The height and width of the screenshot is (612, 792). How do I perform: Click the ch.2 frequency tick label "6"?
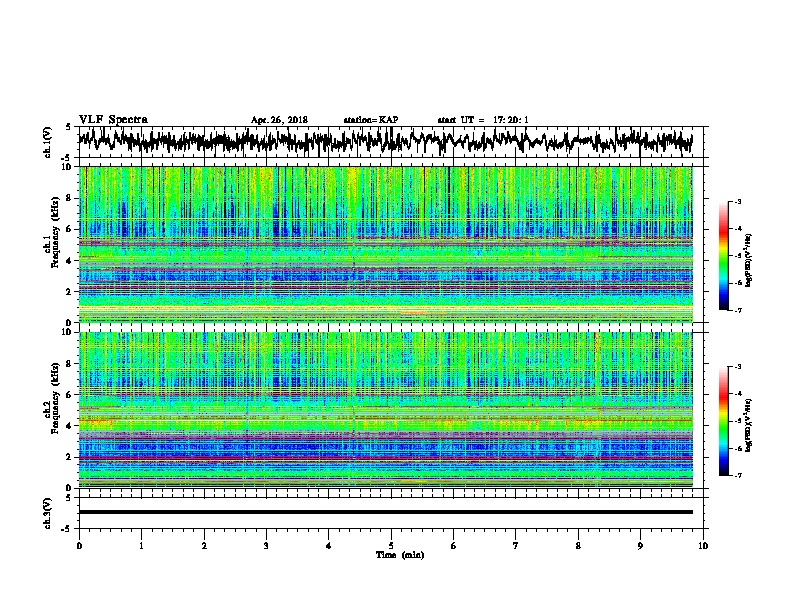pos(70,394)
